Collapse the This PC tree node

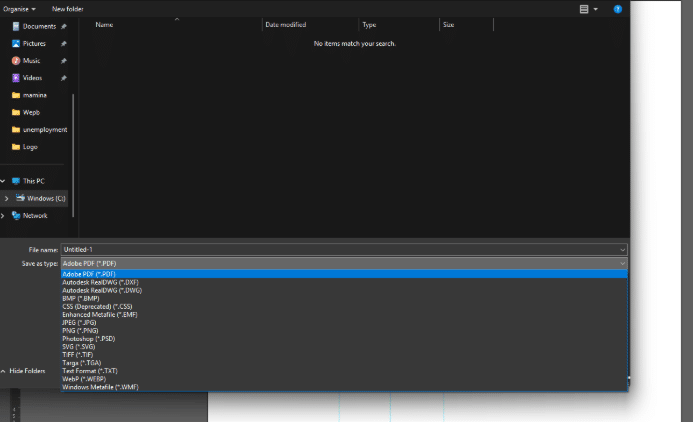click(x=3, y=181)
